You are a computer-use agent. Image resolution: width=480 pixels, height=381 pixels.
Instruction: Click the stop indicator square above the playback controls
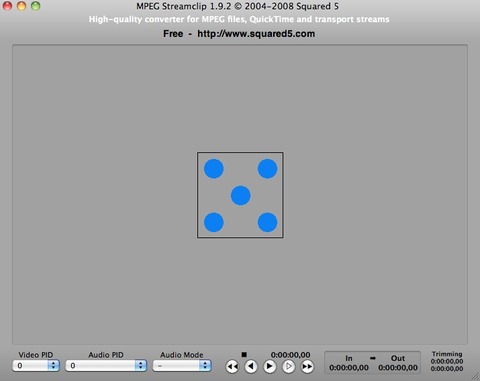244,354
